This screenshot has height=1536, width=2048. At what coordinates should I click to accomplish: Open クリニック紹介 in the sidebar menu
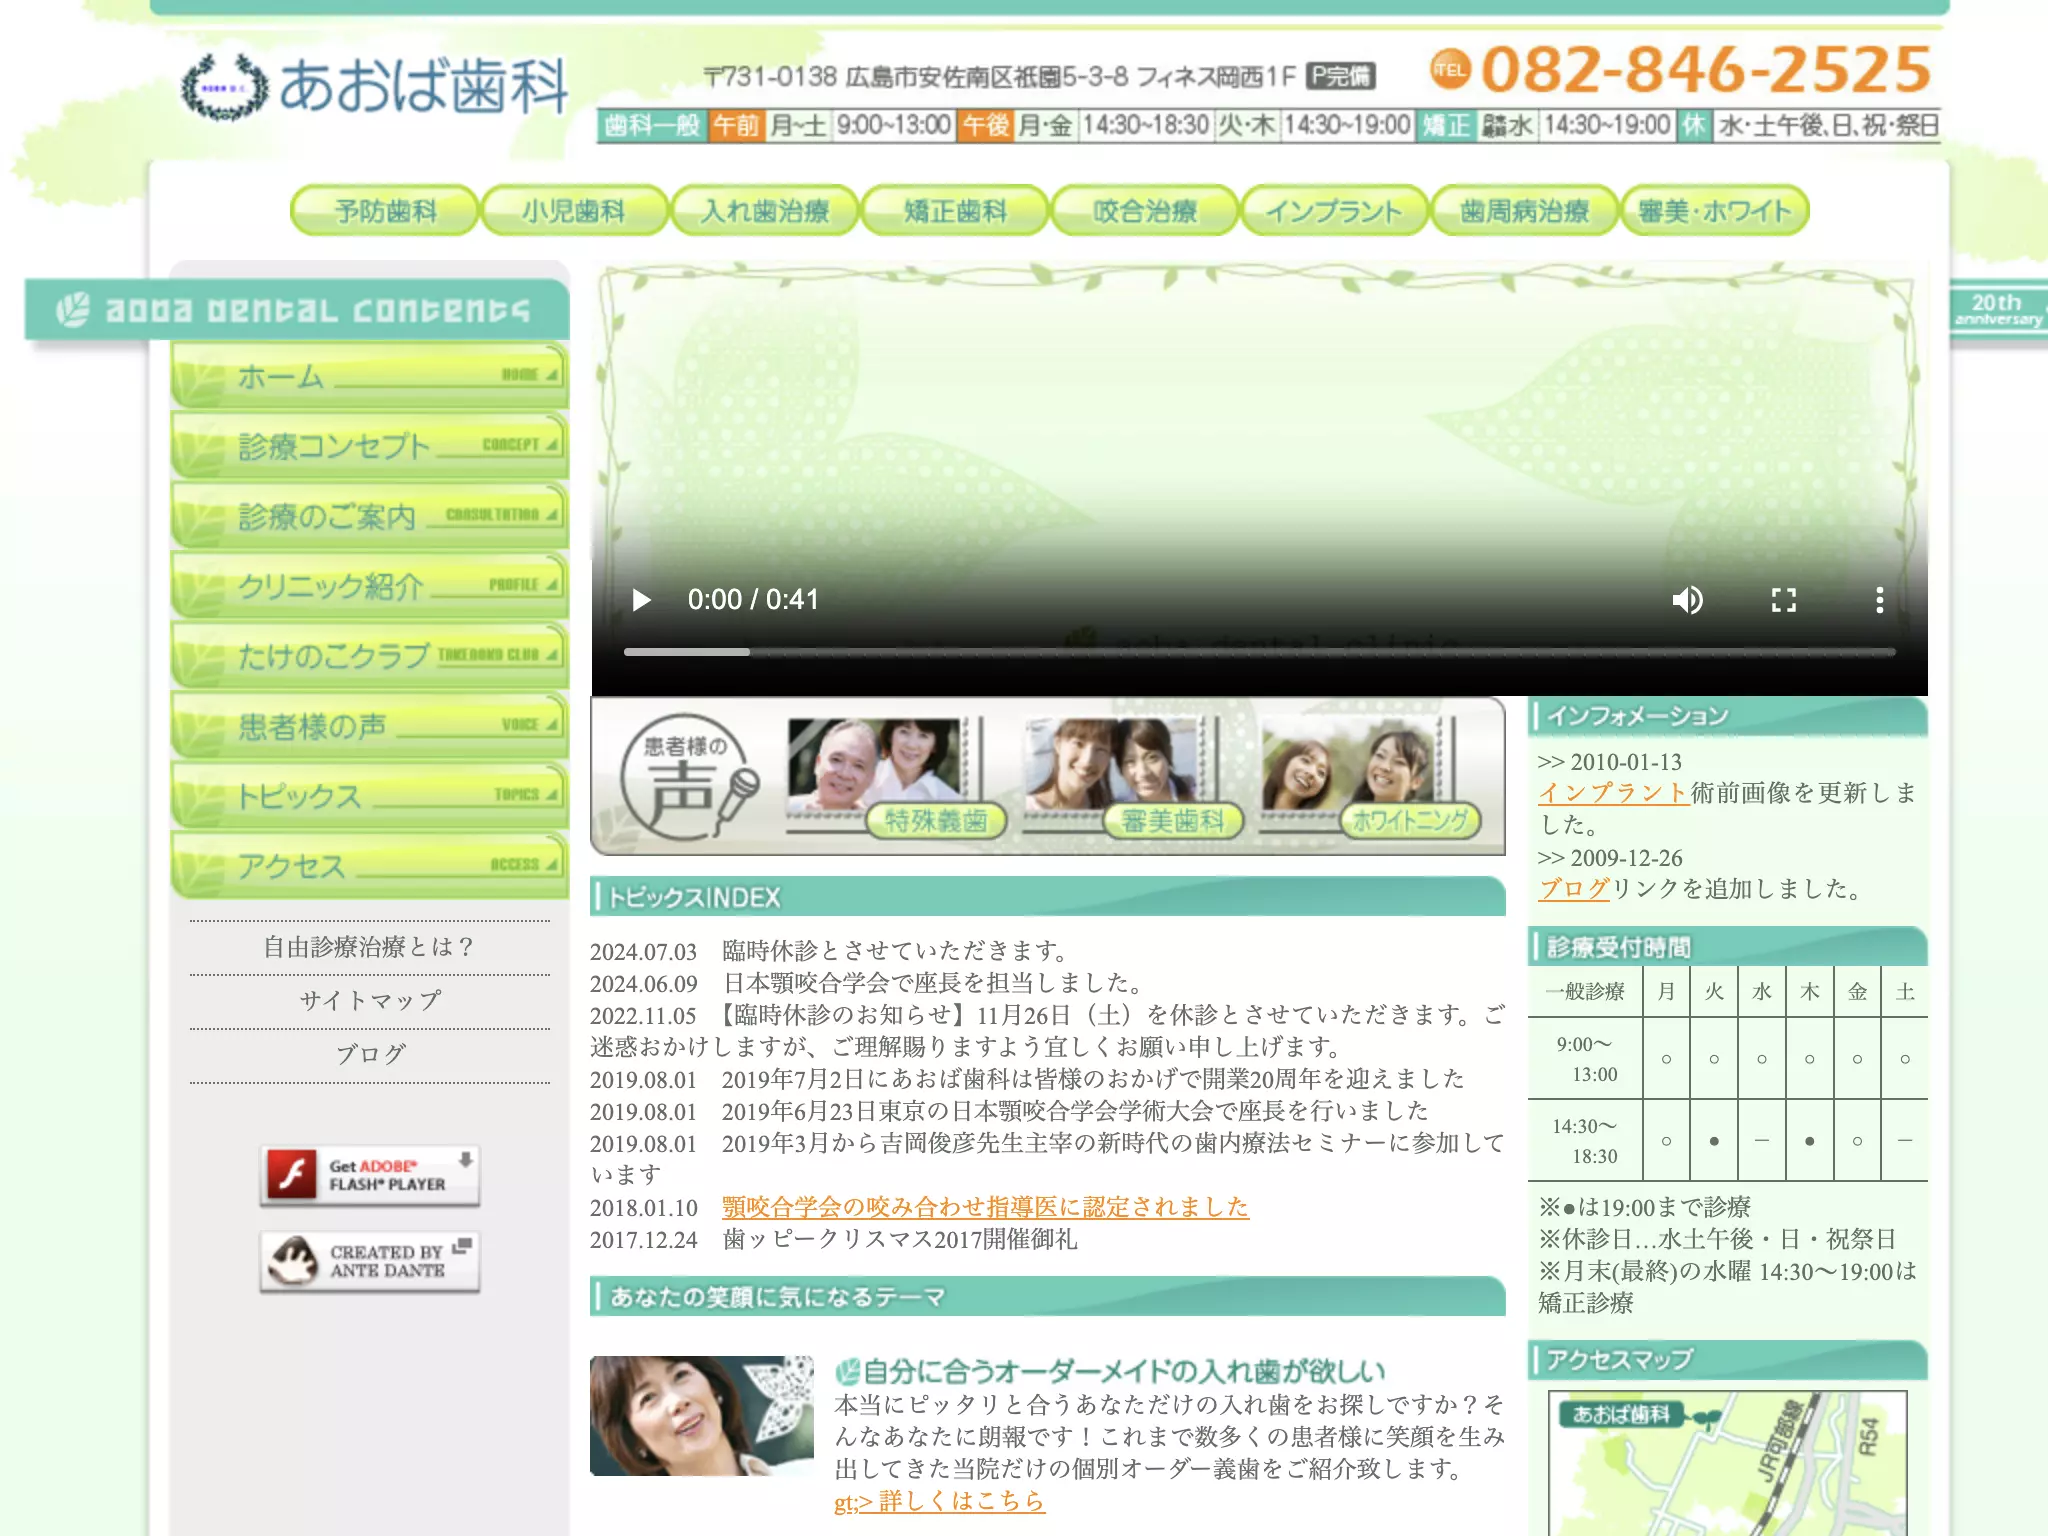coord(369,586)
